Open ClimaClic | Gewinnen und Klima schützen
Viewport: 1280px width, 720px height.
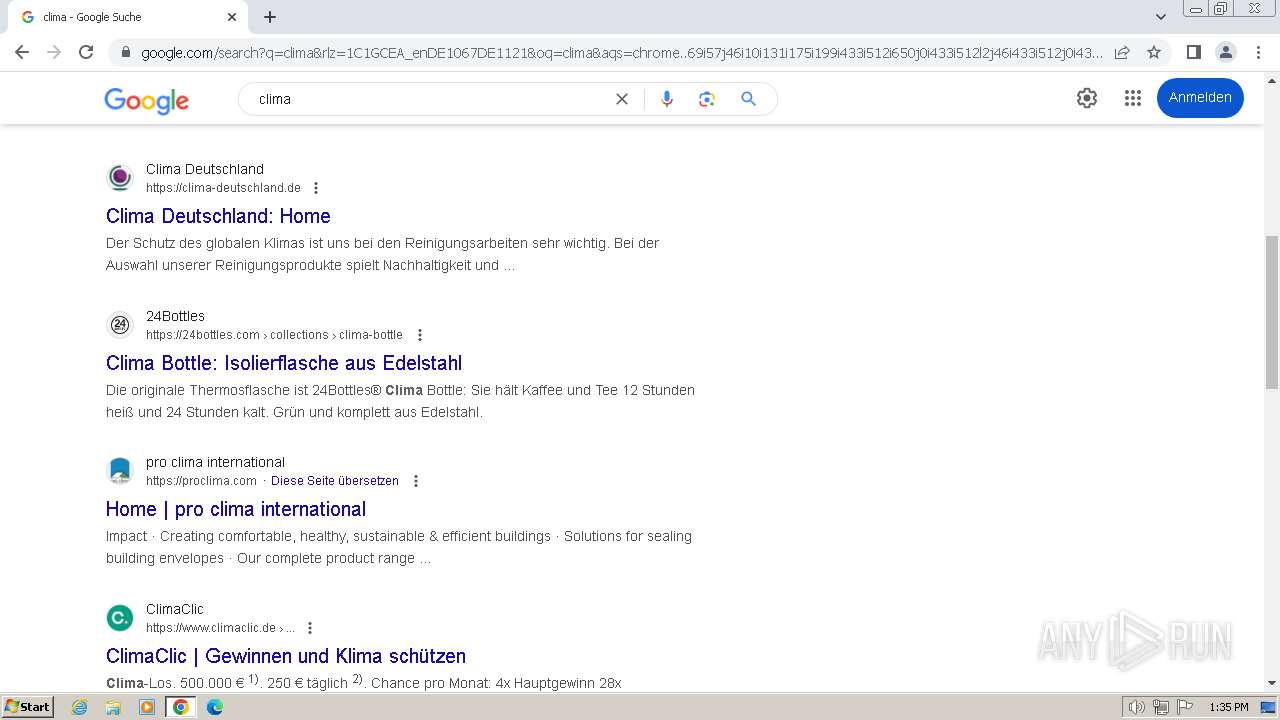(286, 656)
